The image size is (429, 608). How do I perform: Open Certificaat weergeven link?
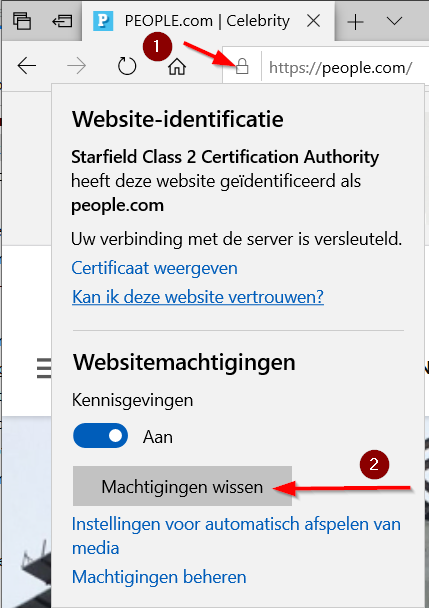tap(154, 268)
